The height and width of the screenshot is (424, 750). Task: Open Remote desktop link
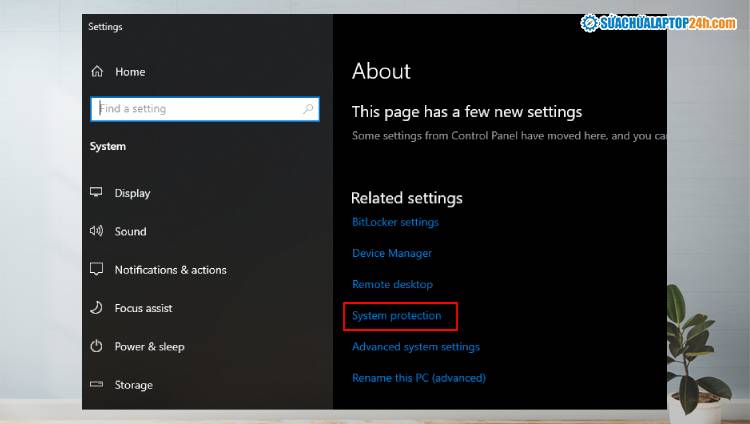[392, 284]
